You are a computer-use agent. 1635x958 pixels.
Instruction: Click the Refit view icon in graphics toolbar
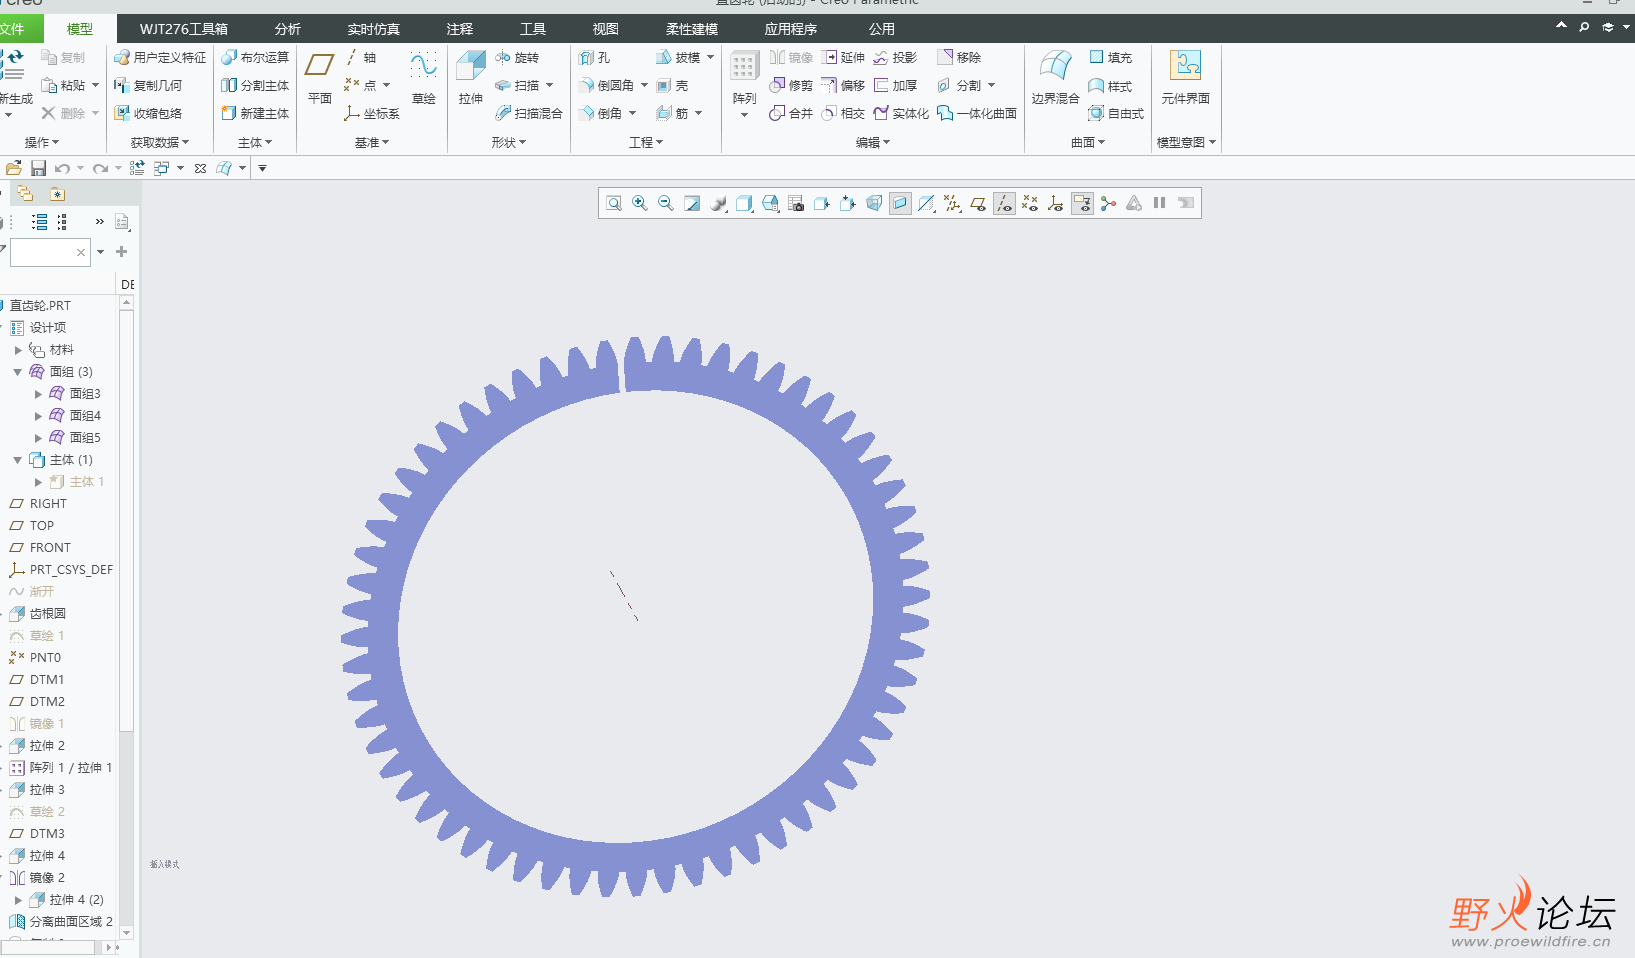point(614,204)
